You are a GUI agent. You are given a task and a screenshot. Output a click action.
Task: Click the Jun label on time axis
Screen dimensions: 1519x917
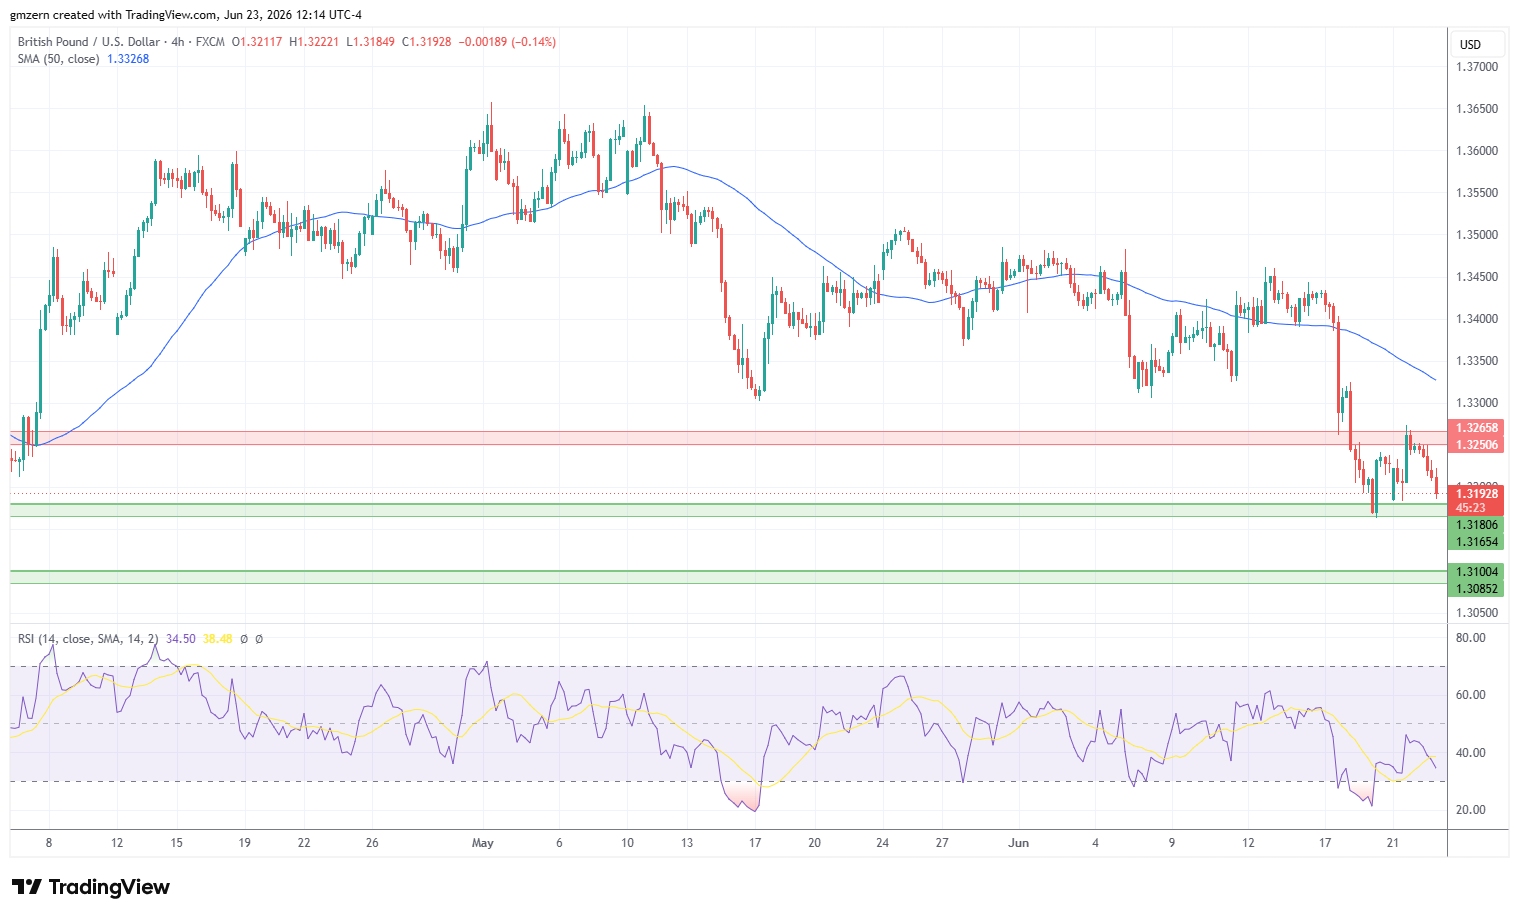[x=1019, y=843]
